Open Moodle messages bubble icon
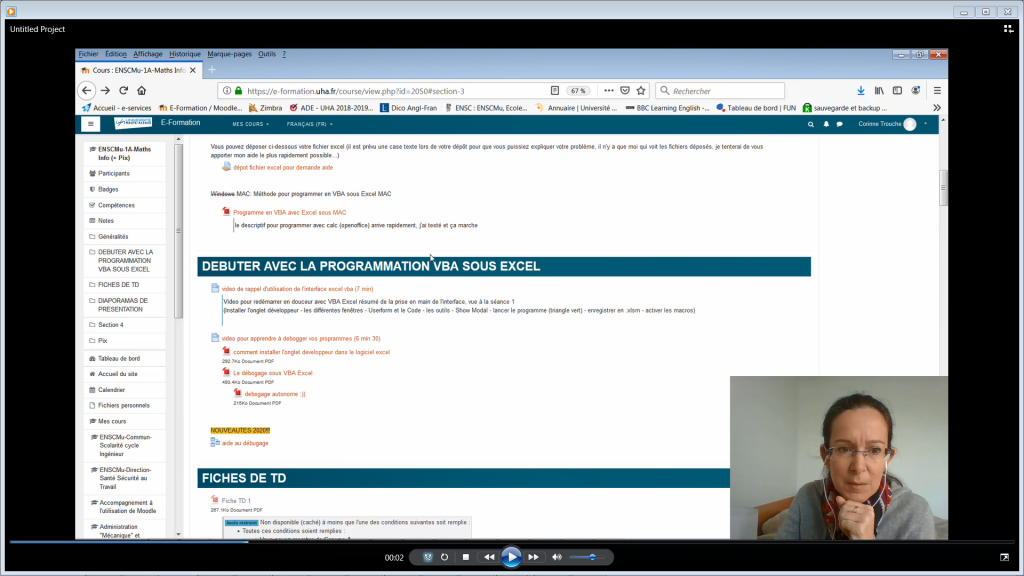1024x576 pixels. coord(840,124)
